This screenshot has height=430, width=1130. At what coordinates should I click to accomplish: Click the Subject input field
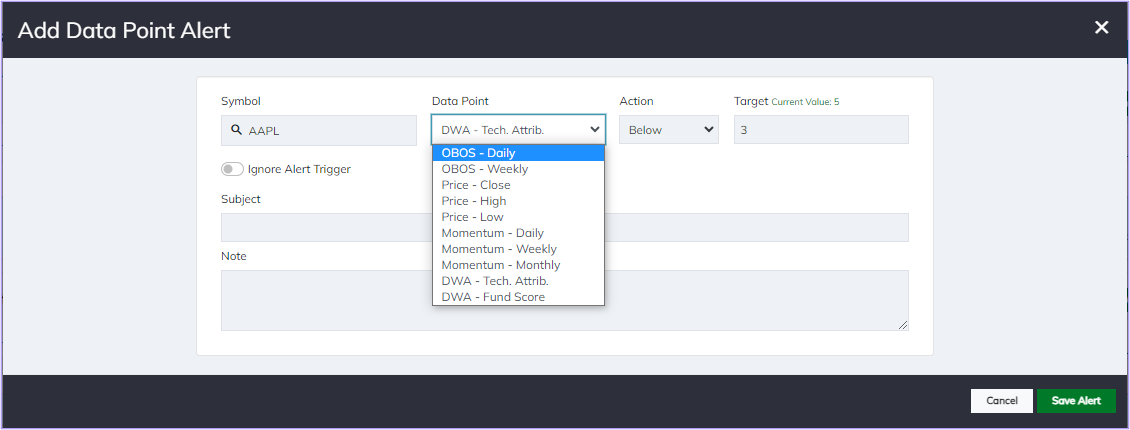click(564, 228)
